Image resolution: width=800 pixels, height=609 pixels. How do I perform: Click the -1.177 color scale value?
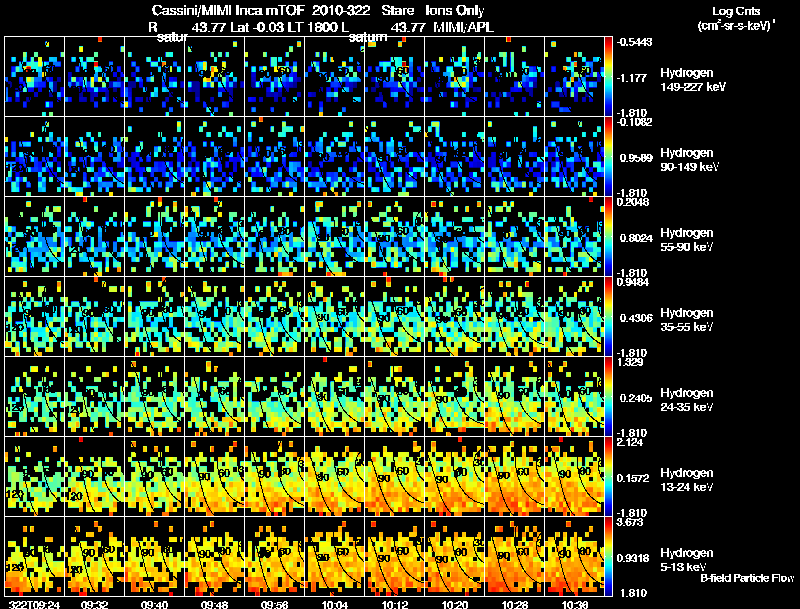coord(632,78)
